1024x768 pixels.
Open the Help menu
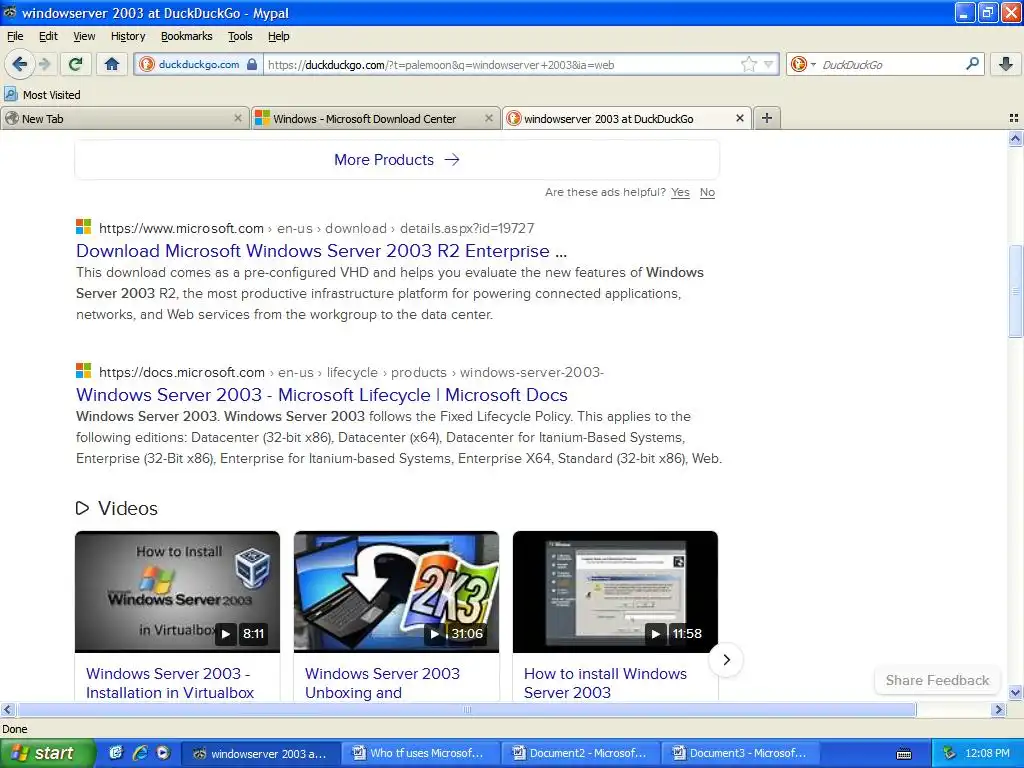279,36
